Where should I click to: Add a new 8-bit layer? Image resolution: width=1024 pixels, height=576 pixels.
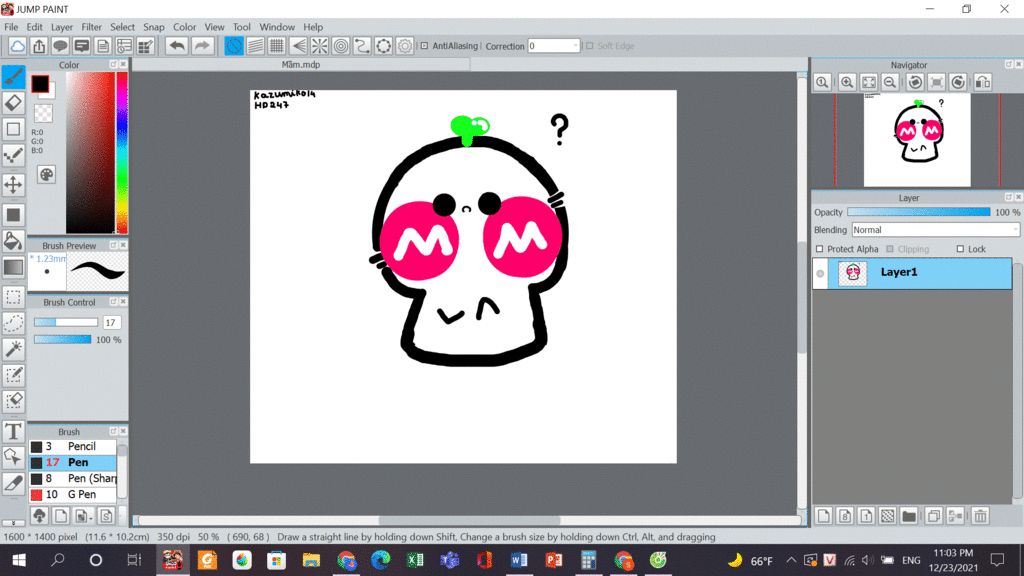click(x=845, y=516)
